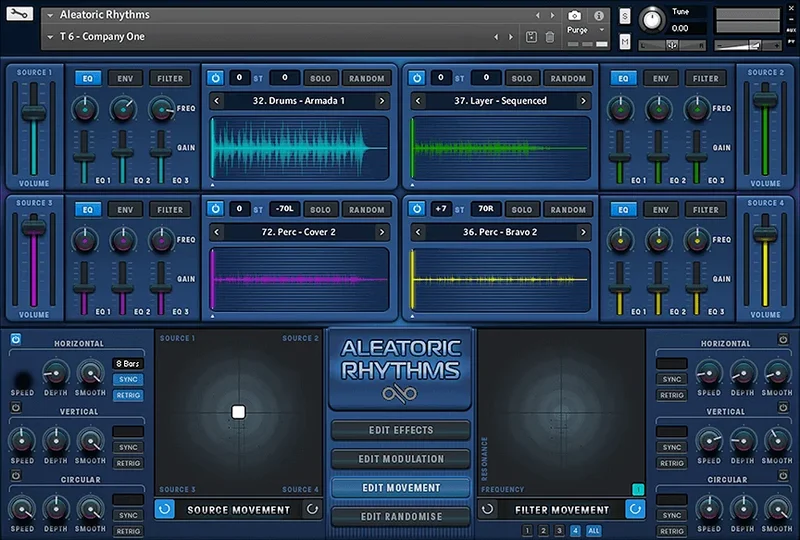Click Filter Movement right power icon
The width and height of the screenshot is (800, 540).
tap(635, 509)
